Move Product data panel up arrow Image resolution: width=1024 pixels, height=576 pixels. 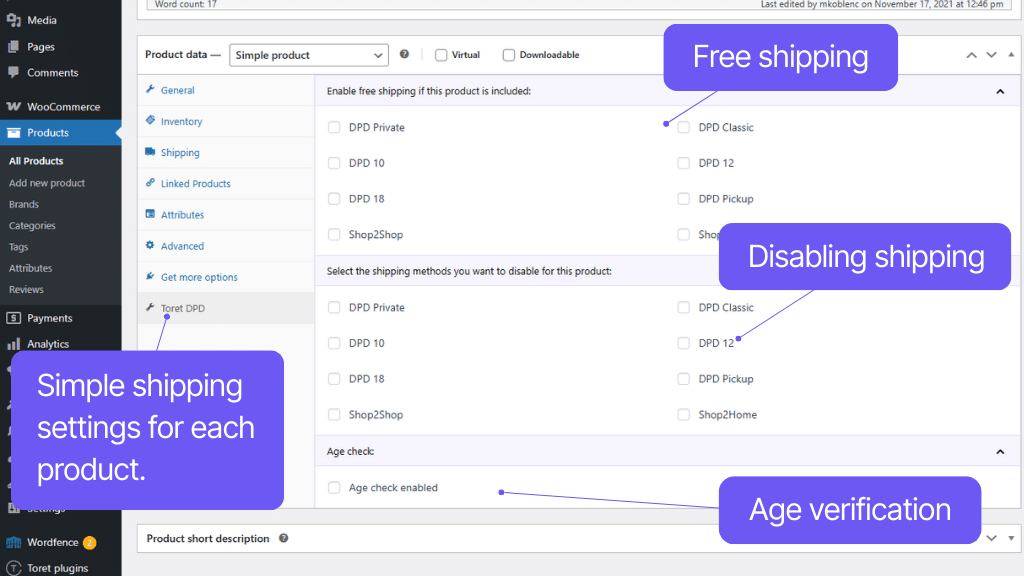point(972,55)
